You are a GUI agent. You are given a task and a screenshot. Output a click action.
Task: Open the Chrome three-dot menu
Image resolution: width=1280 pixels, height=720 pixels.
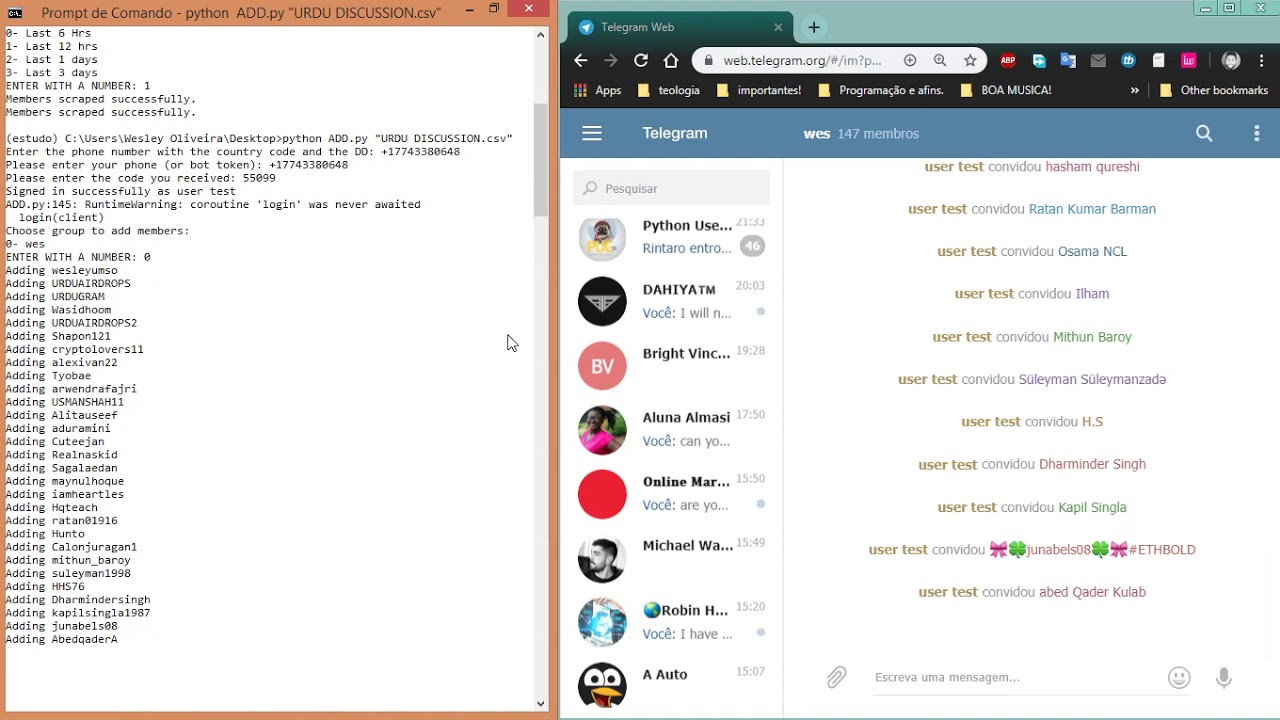click(1260, 60)
